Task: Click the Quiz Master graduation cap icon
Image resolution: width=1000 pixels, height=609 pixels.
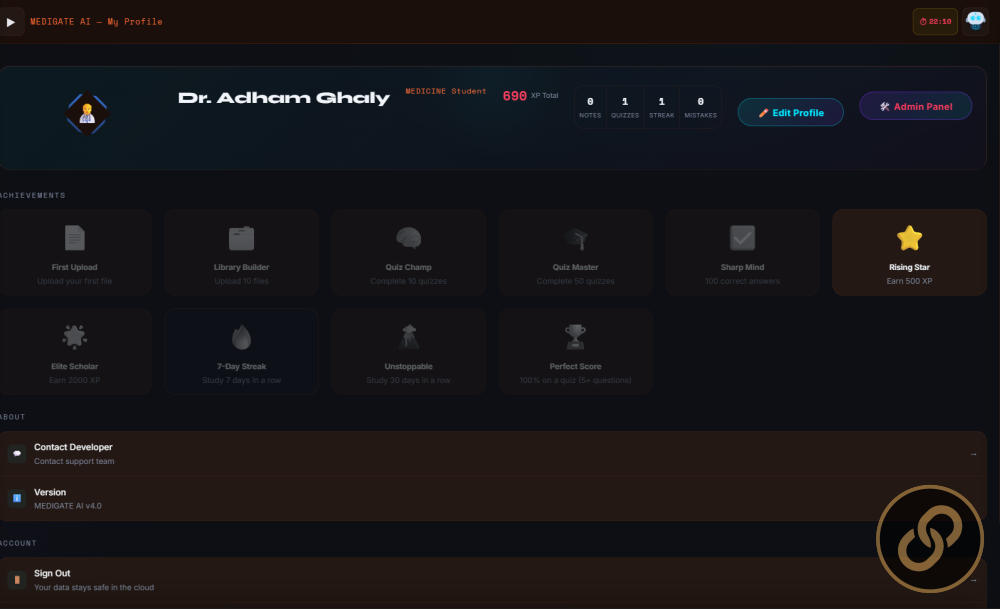Action: (576, 238)
